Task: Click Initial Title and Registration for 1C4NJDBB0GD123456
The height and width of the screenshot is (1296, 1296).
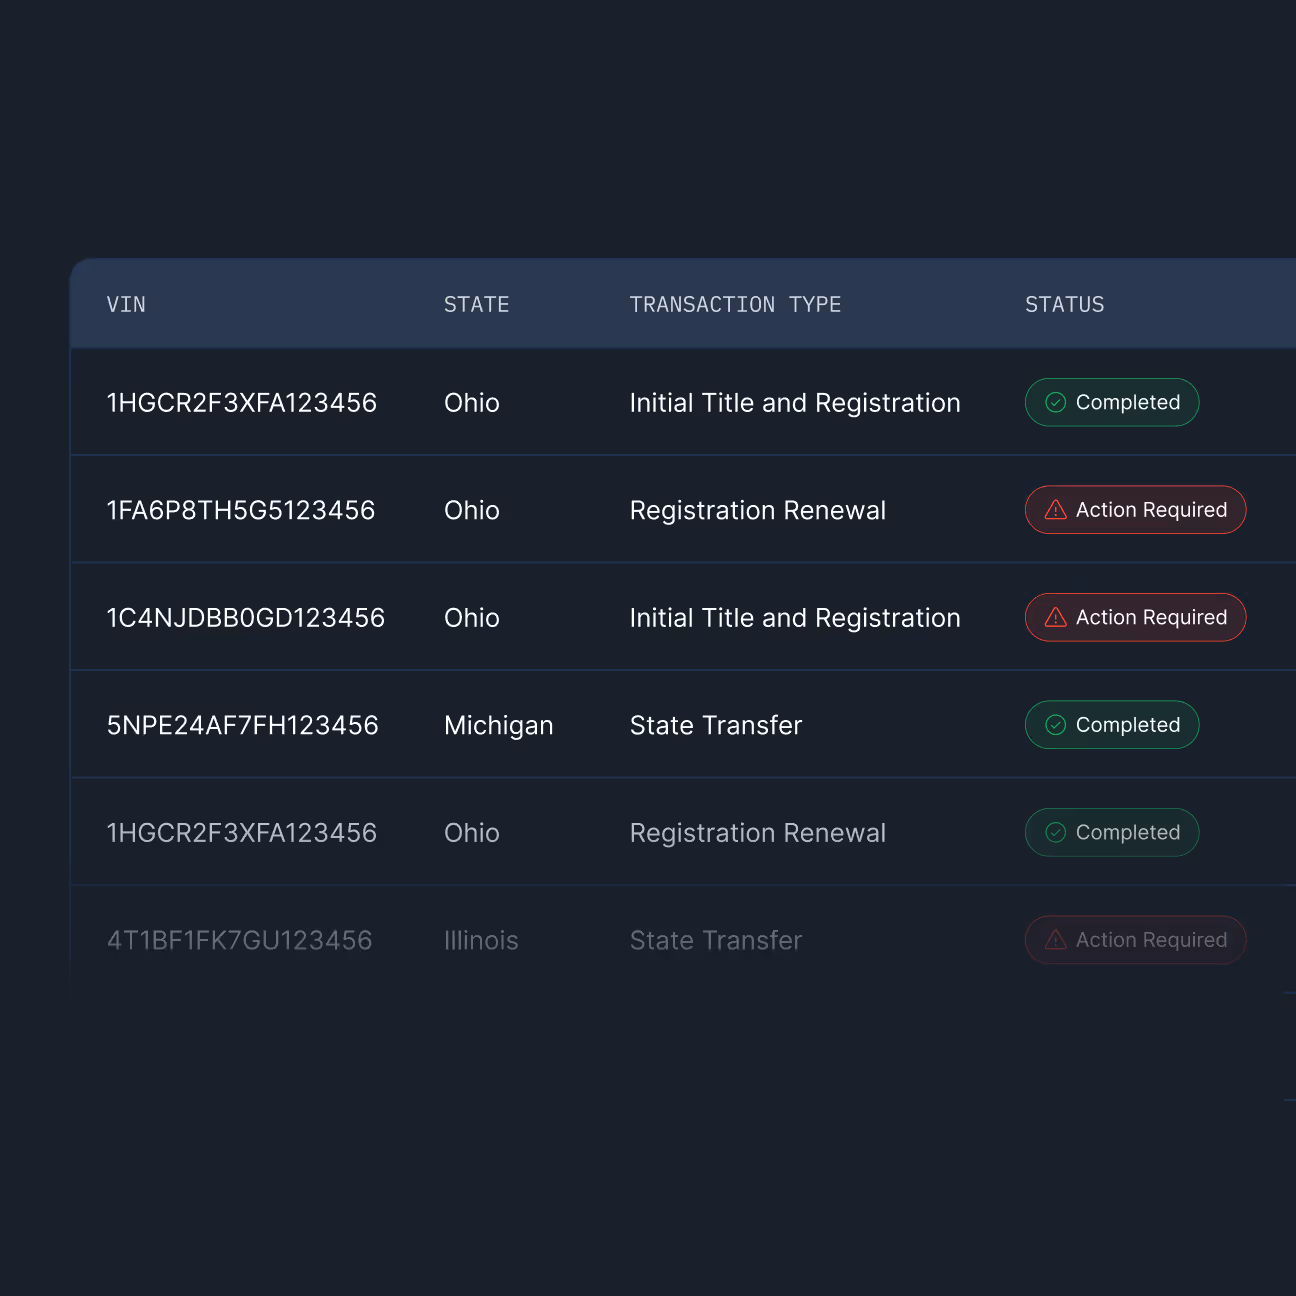Action: click(795, 618)
